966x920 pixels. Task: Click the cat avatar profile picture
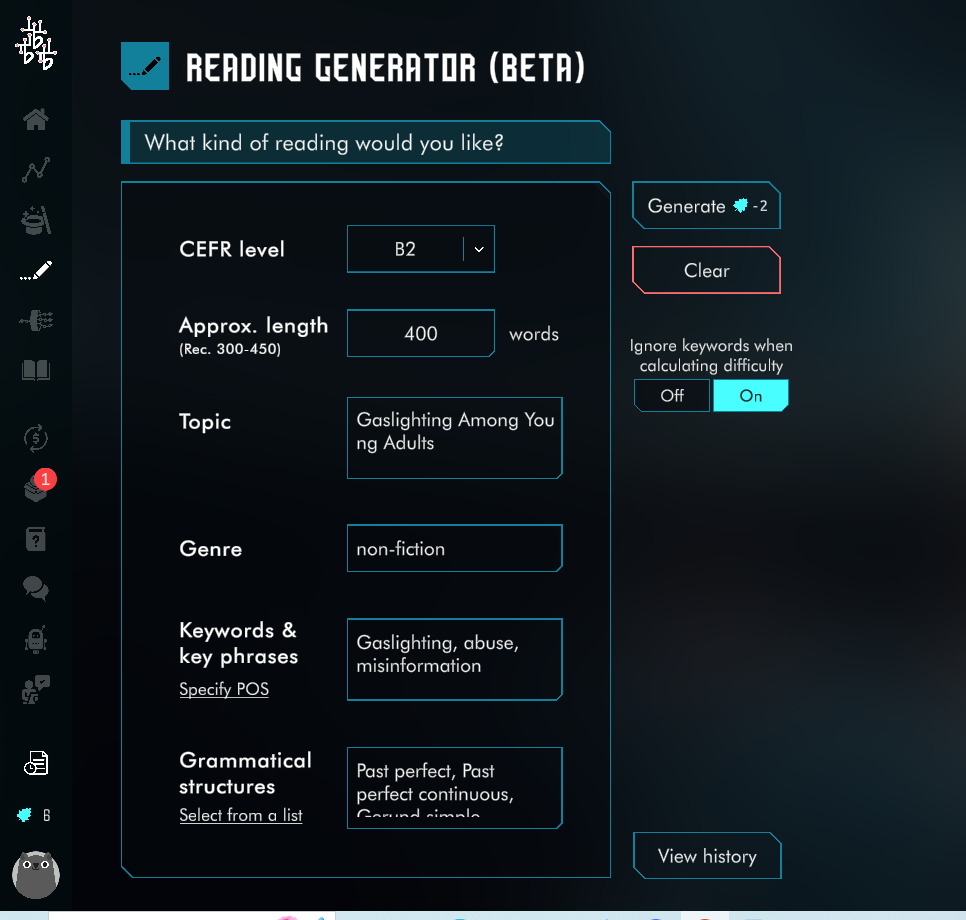(x=36, y=874)
